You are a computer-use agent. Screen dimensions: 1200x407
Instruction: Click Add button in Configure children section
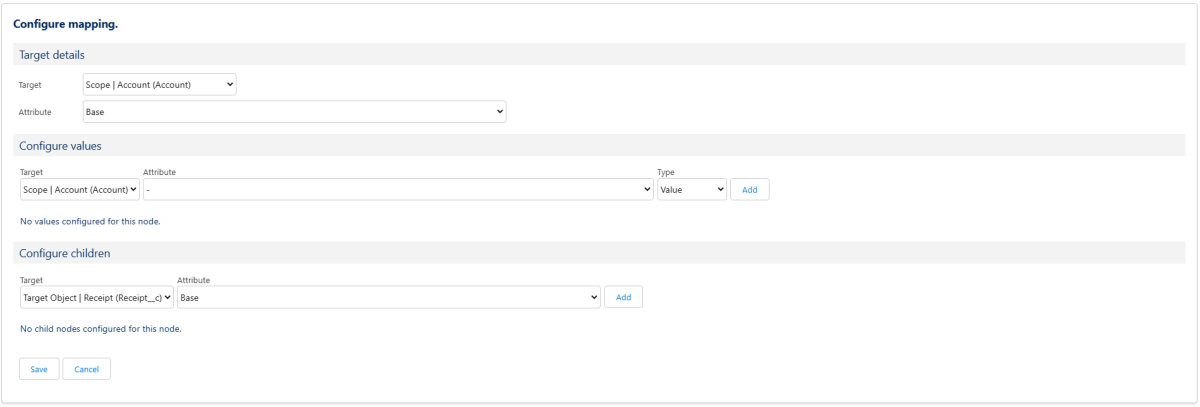point(623,297)
